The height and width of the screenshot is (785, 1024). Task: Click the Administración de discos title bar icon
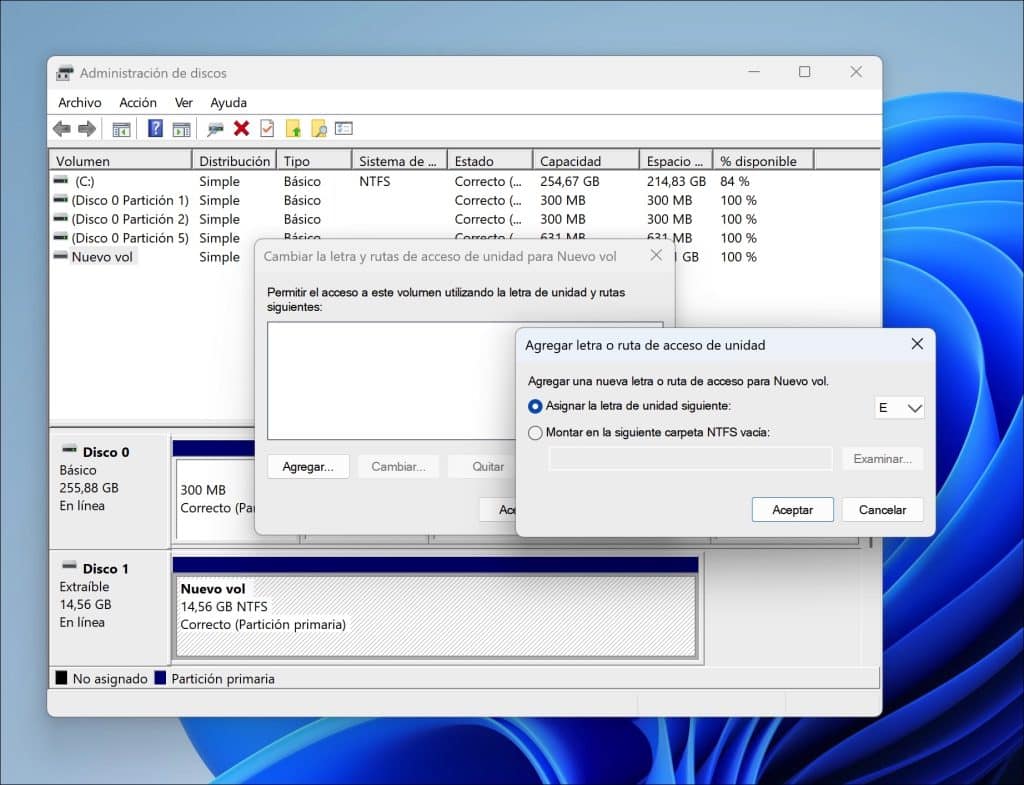pos(65,72)
